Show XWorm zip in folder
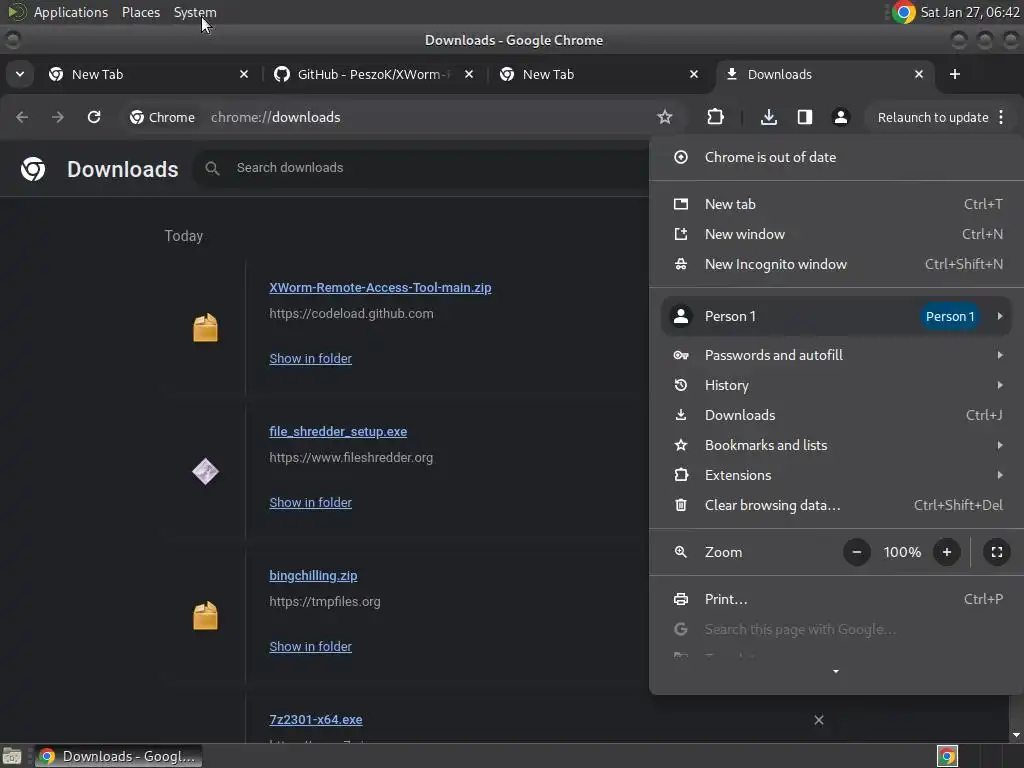This screenshot has height=768, width=1024. (x=311, y=359)
